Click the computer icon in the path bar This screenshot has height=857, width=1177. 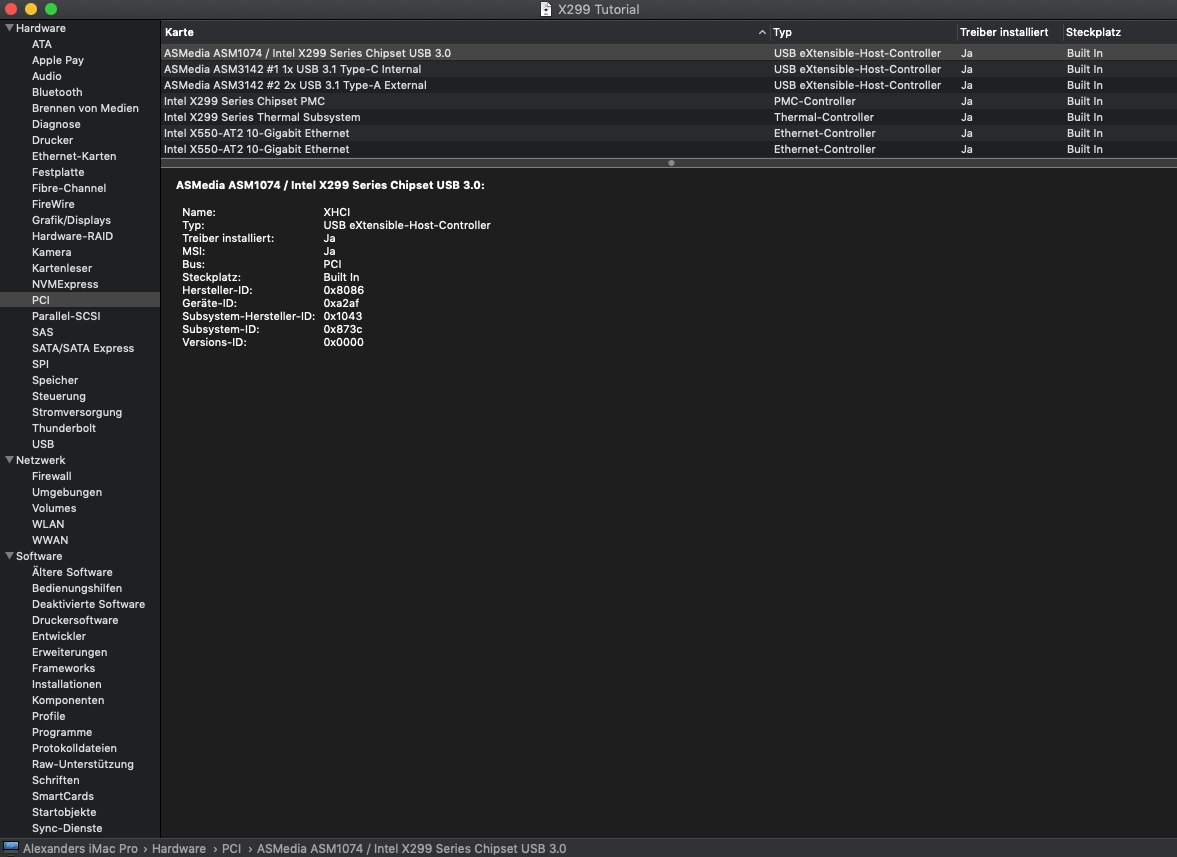click(x=11, y=848)
